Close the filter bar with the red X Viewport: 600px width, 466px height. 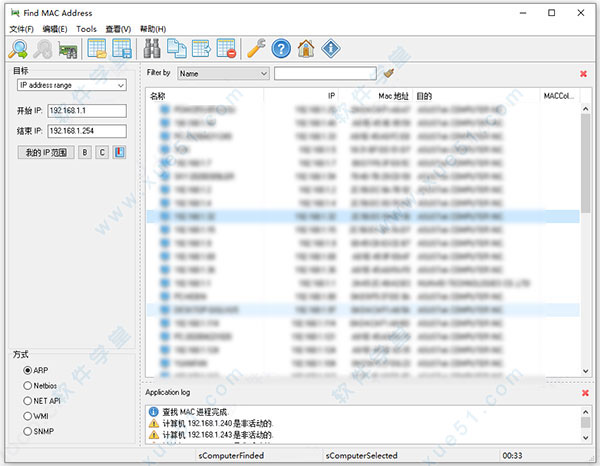(x=583, y=74)
